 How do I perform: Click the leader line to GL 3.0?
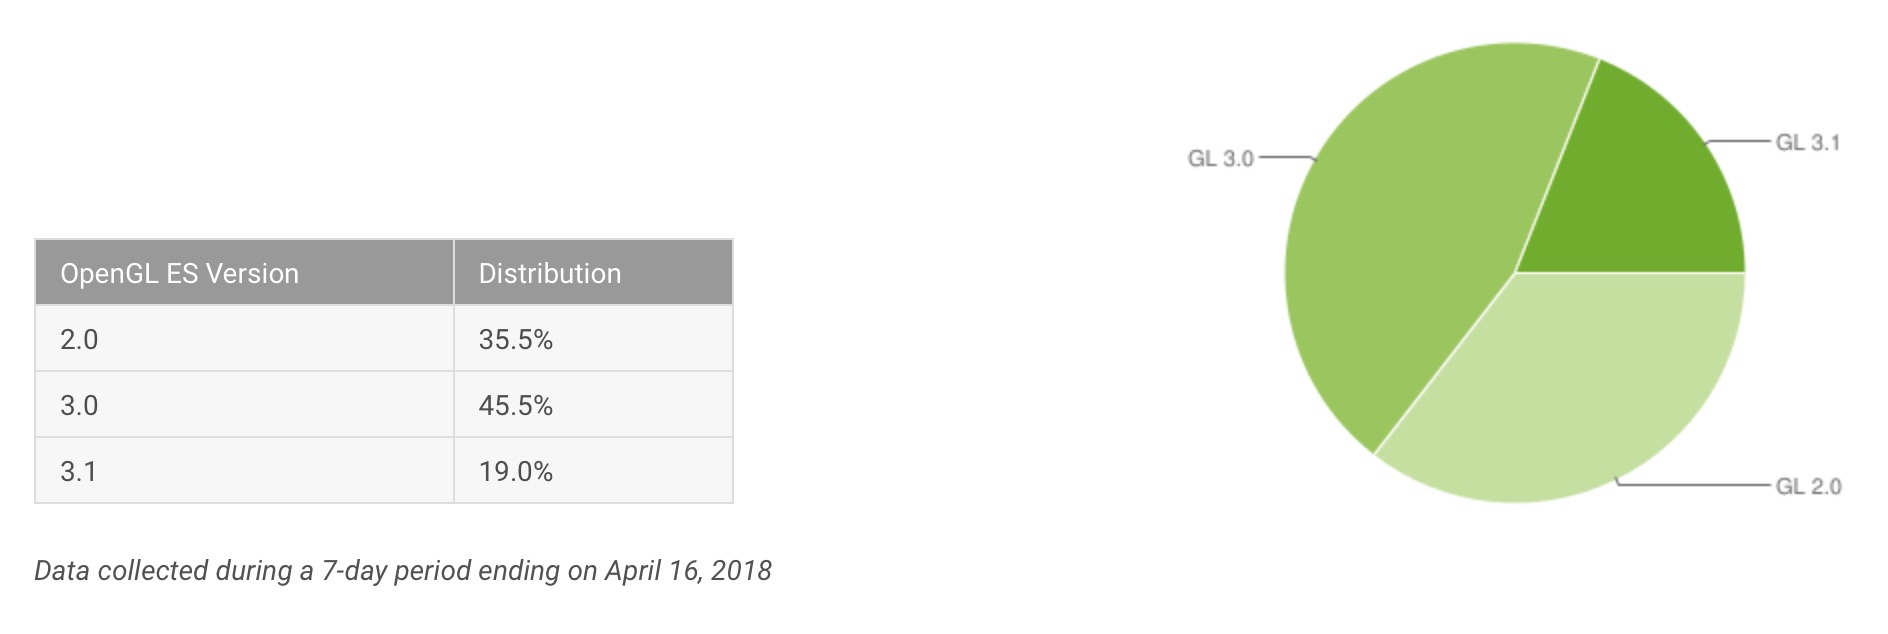[x=1287, y=158]
